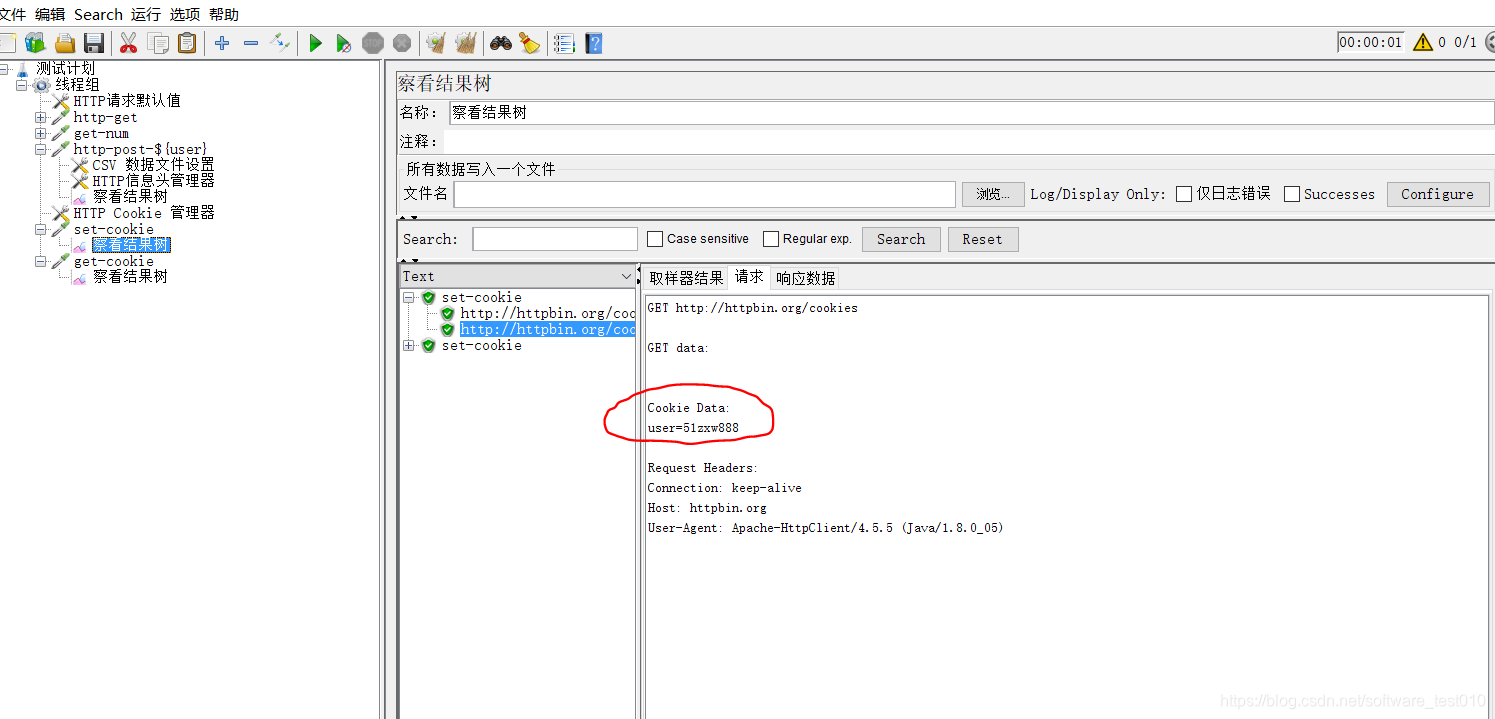Start the test with green play icon

pos(315,43)
